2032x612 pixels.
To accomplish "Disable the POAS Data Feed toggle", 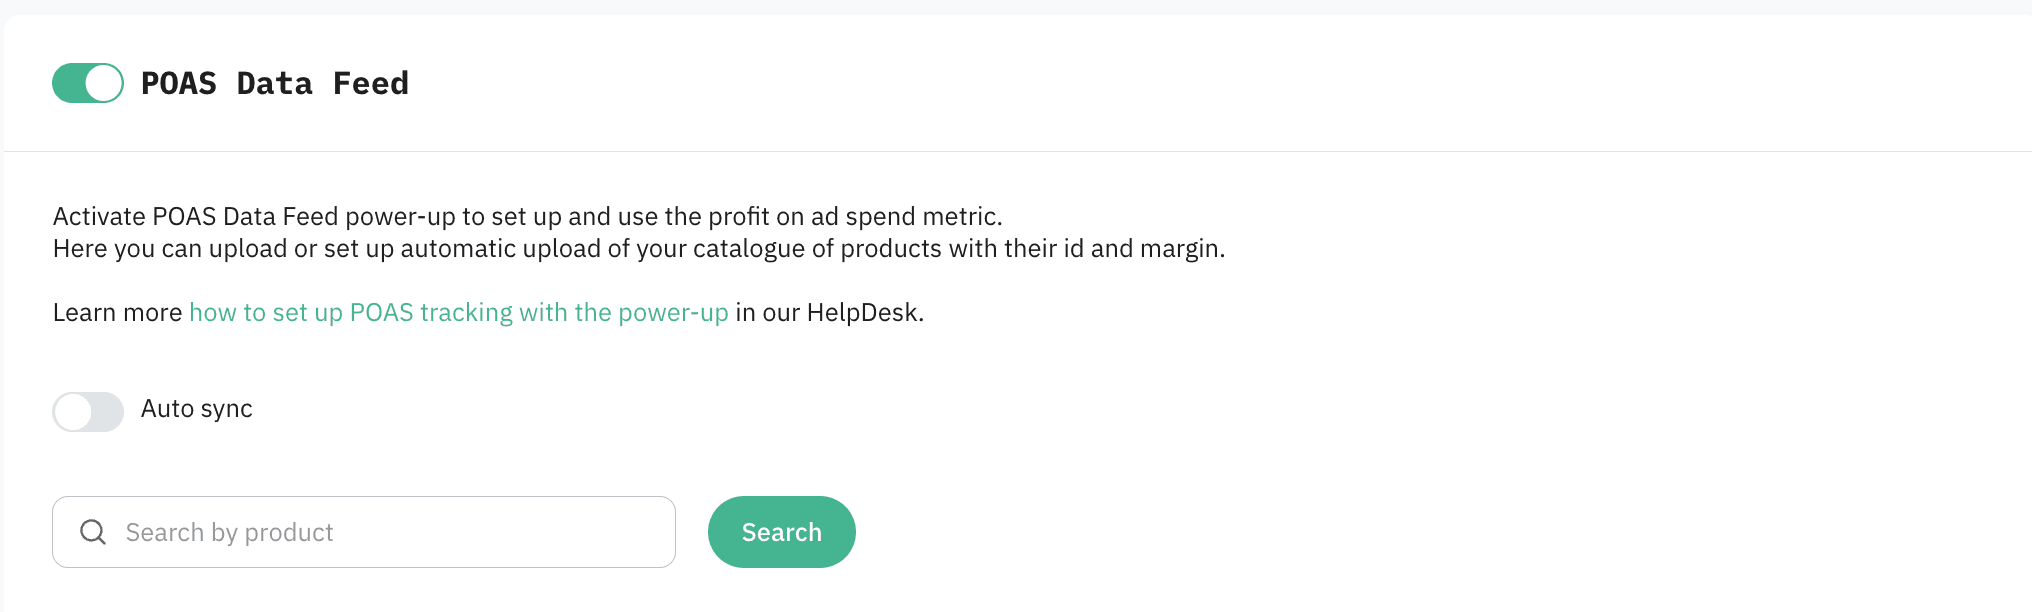I will click(88, 83).
